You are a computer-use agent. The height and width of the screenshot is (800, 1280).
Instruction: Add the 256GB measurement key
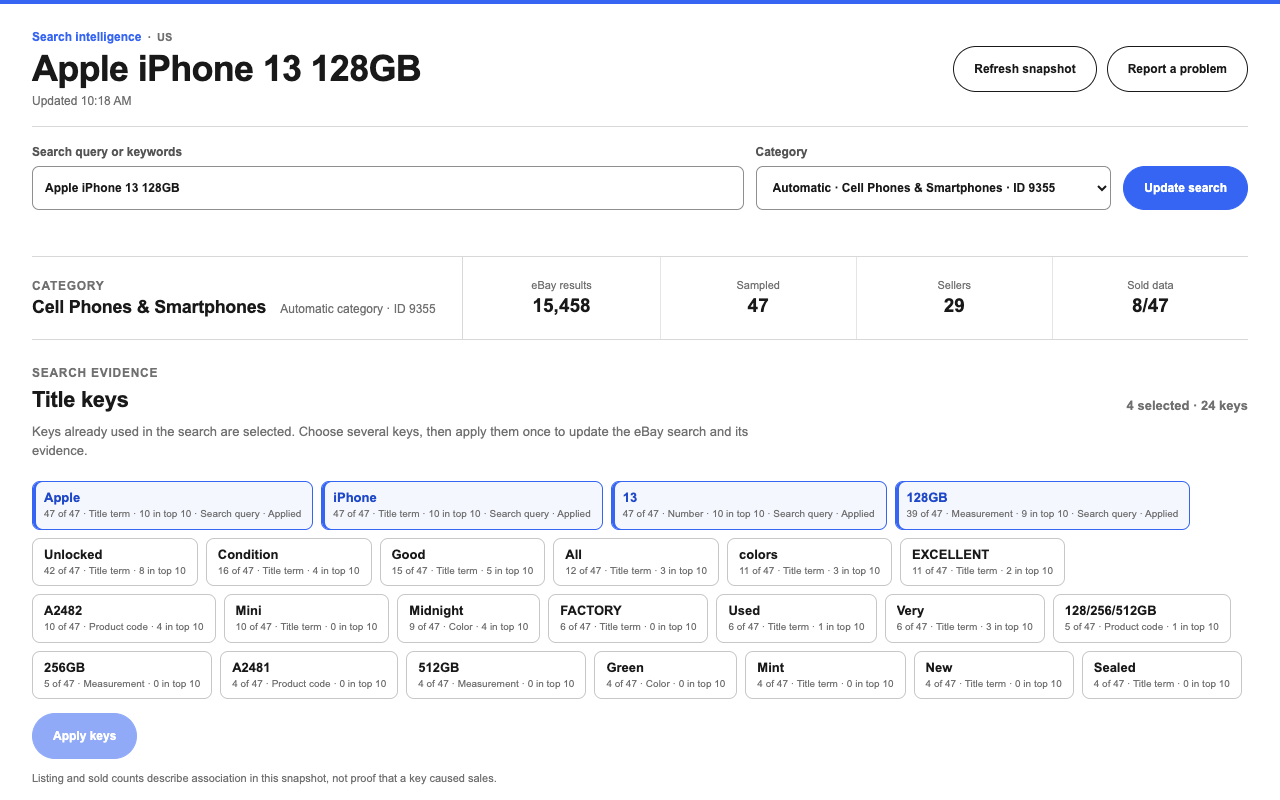click(x=122, y=675)
